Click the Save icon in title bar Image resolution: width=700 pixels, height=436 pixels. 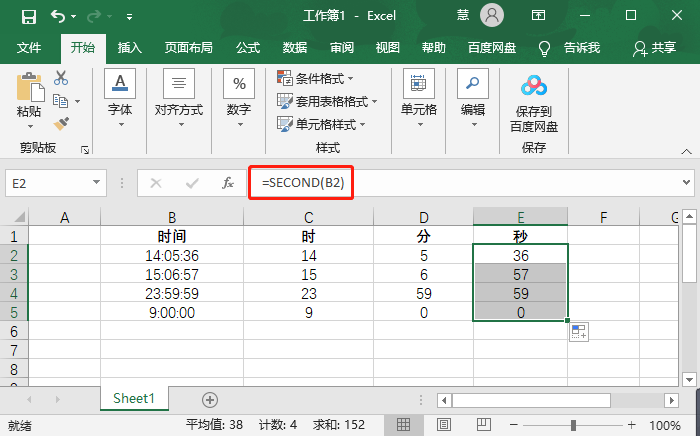pos(28,16)
